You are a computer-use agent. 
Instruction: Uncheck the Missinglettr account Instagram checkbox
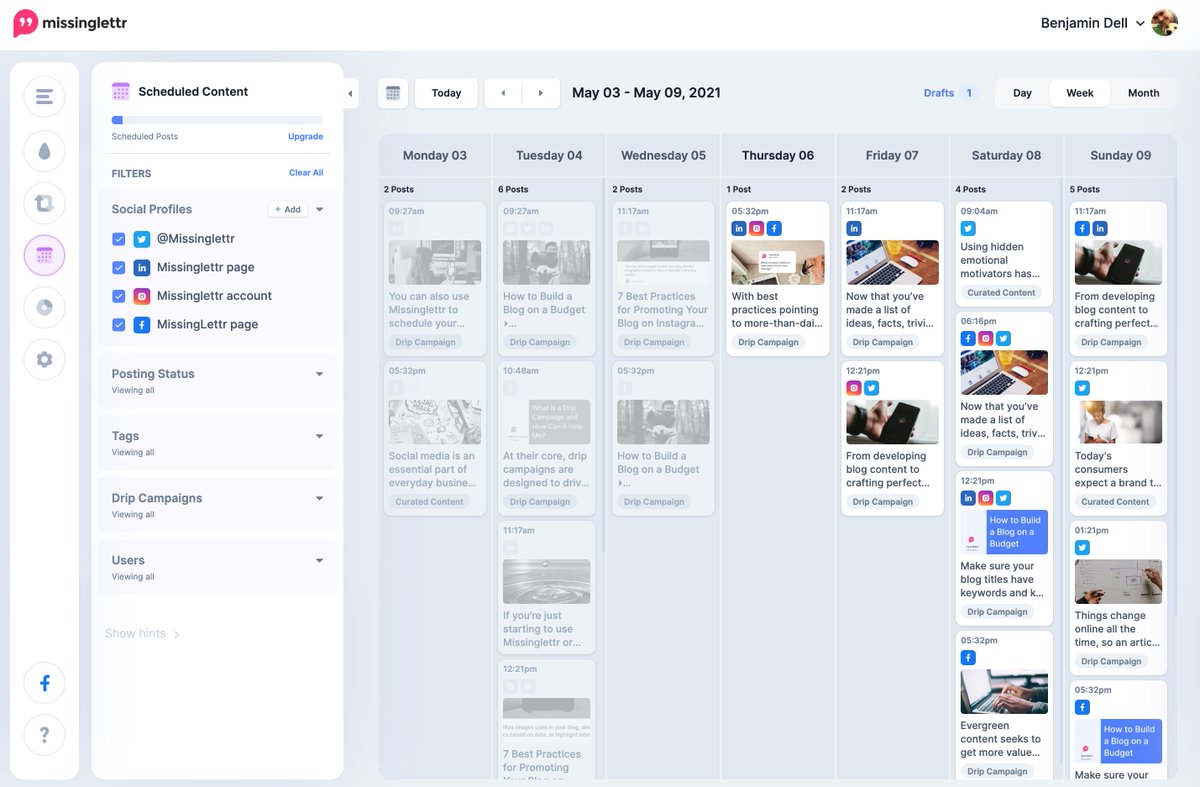click(x=119, y=296)
